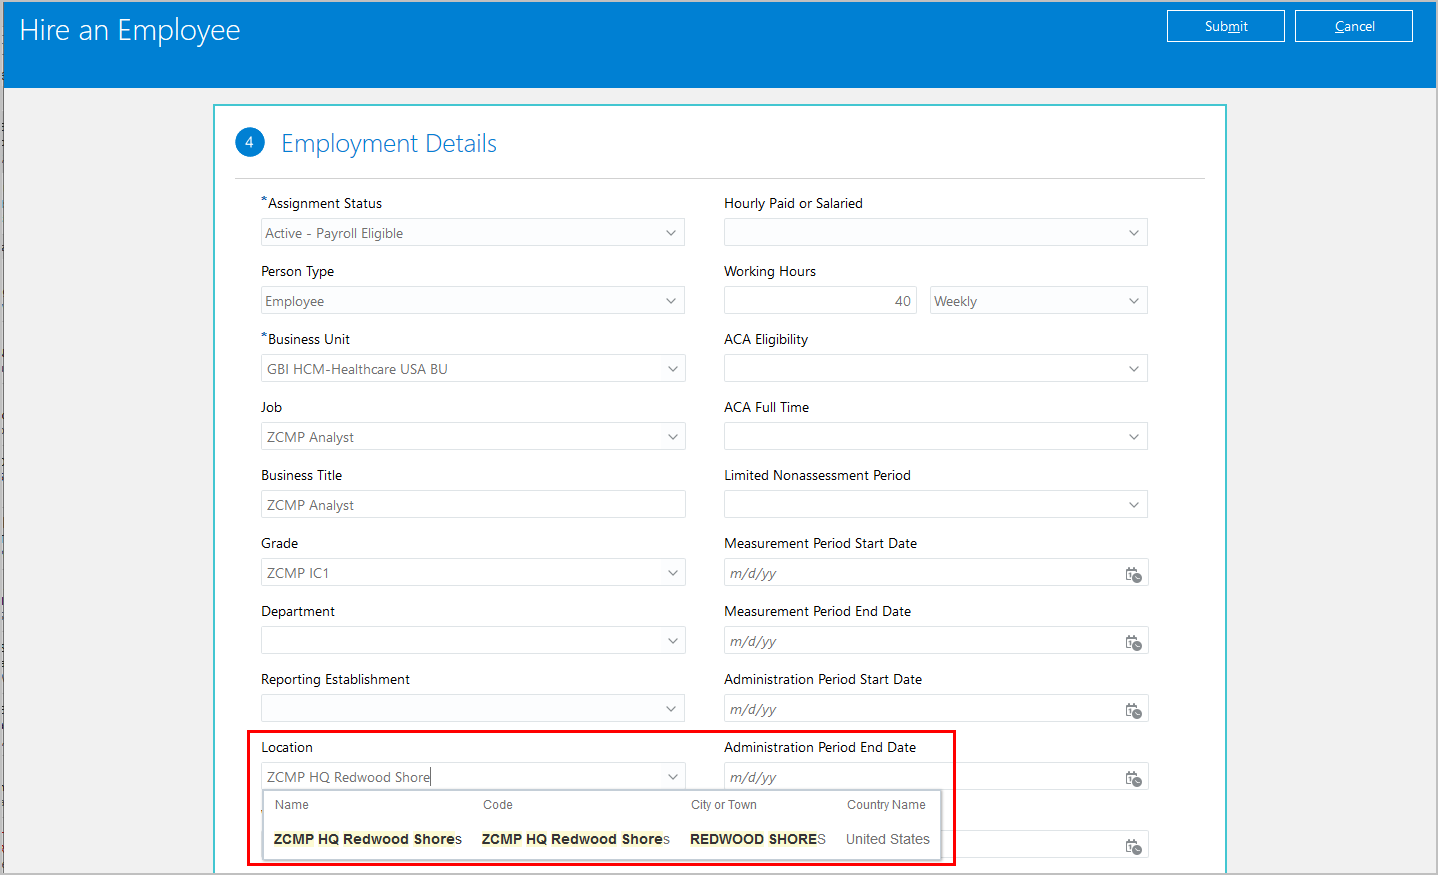This screenshot has width=1438, height=875.
Task: Open Administration Period End Date calendar icon
Action: coord(1133,778)
